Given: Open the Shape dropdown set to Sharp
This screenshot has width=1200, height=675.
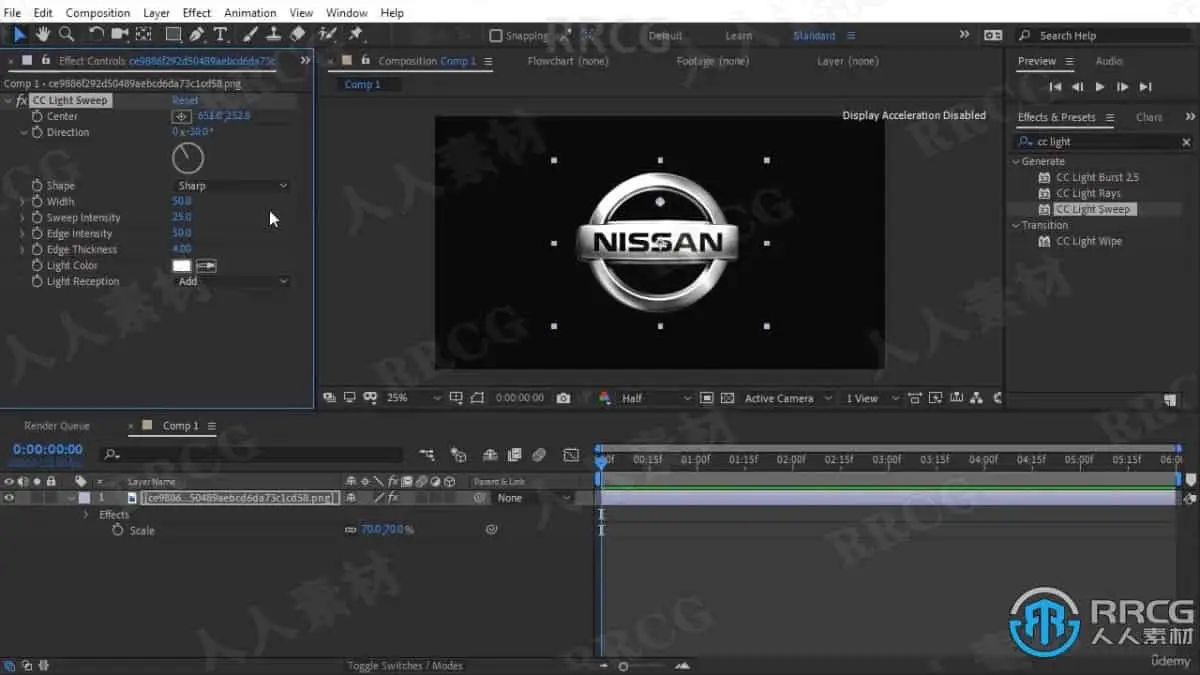Looking at the screenshot, I should (231, 185).
